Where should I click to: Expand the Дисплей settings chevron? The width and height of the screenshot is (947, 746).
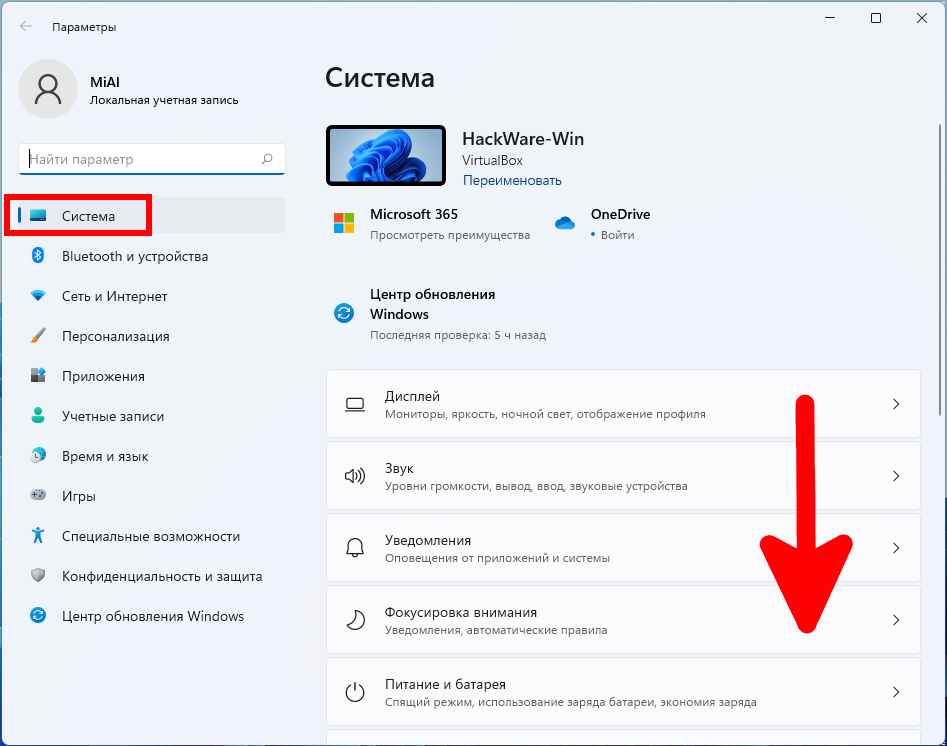click(895, 404)
